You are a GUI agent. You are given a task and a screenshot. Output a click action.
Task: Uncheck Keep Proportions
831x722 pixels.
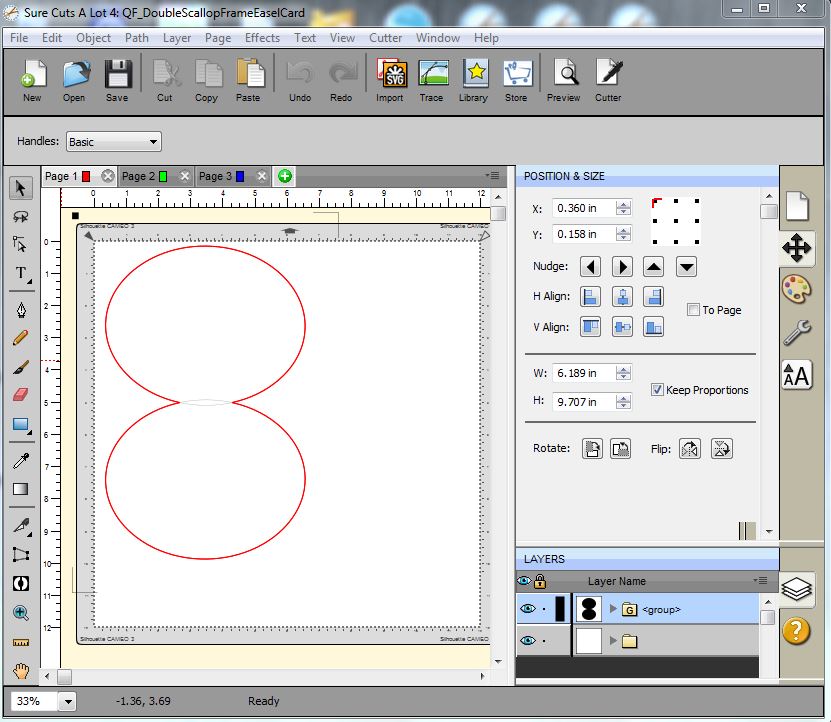tap(657, 390)
